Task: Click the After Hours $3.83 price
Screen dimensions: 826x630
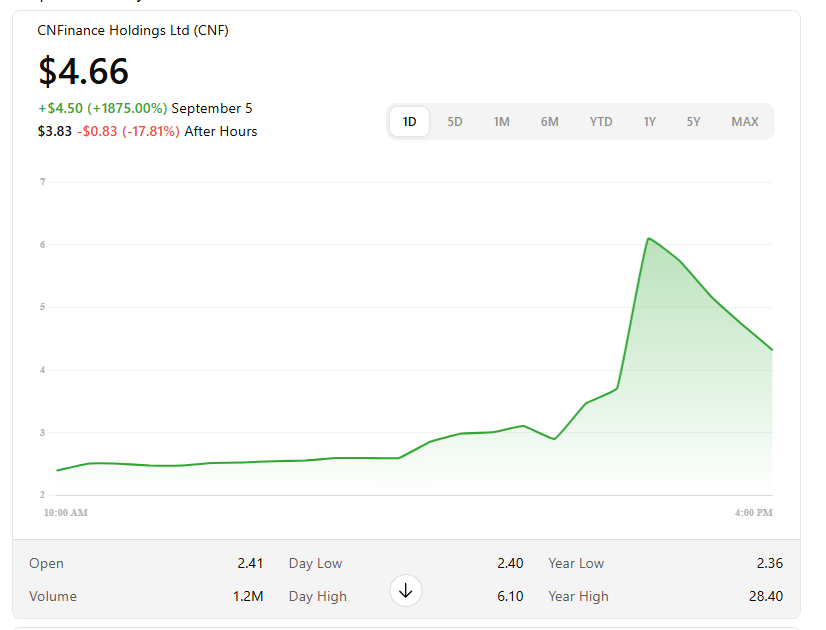Action: 54,131
